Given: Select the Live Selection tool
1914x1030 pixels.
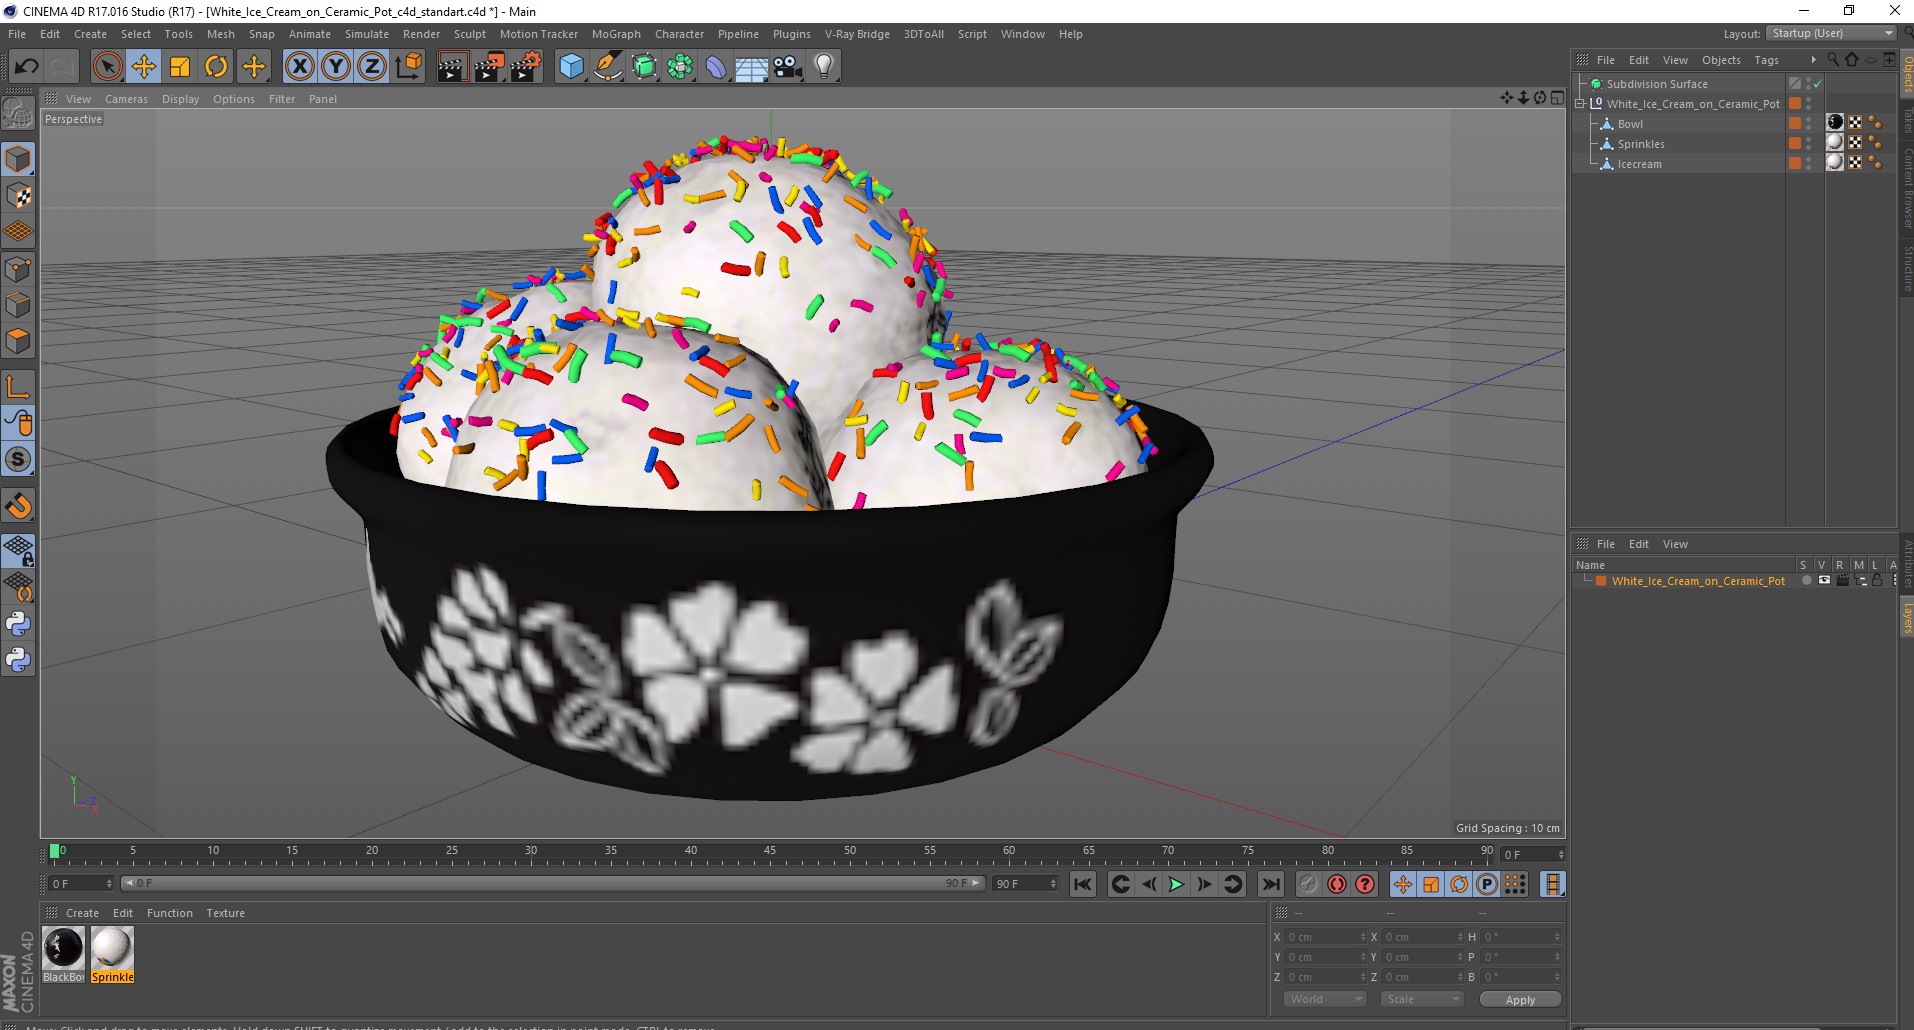Looking at the screenshot, I should click(107, 67).
